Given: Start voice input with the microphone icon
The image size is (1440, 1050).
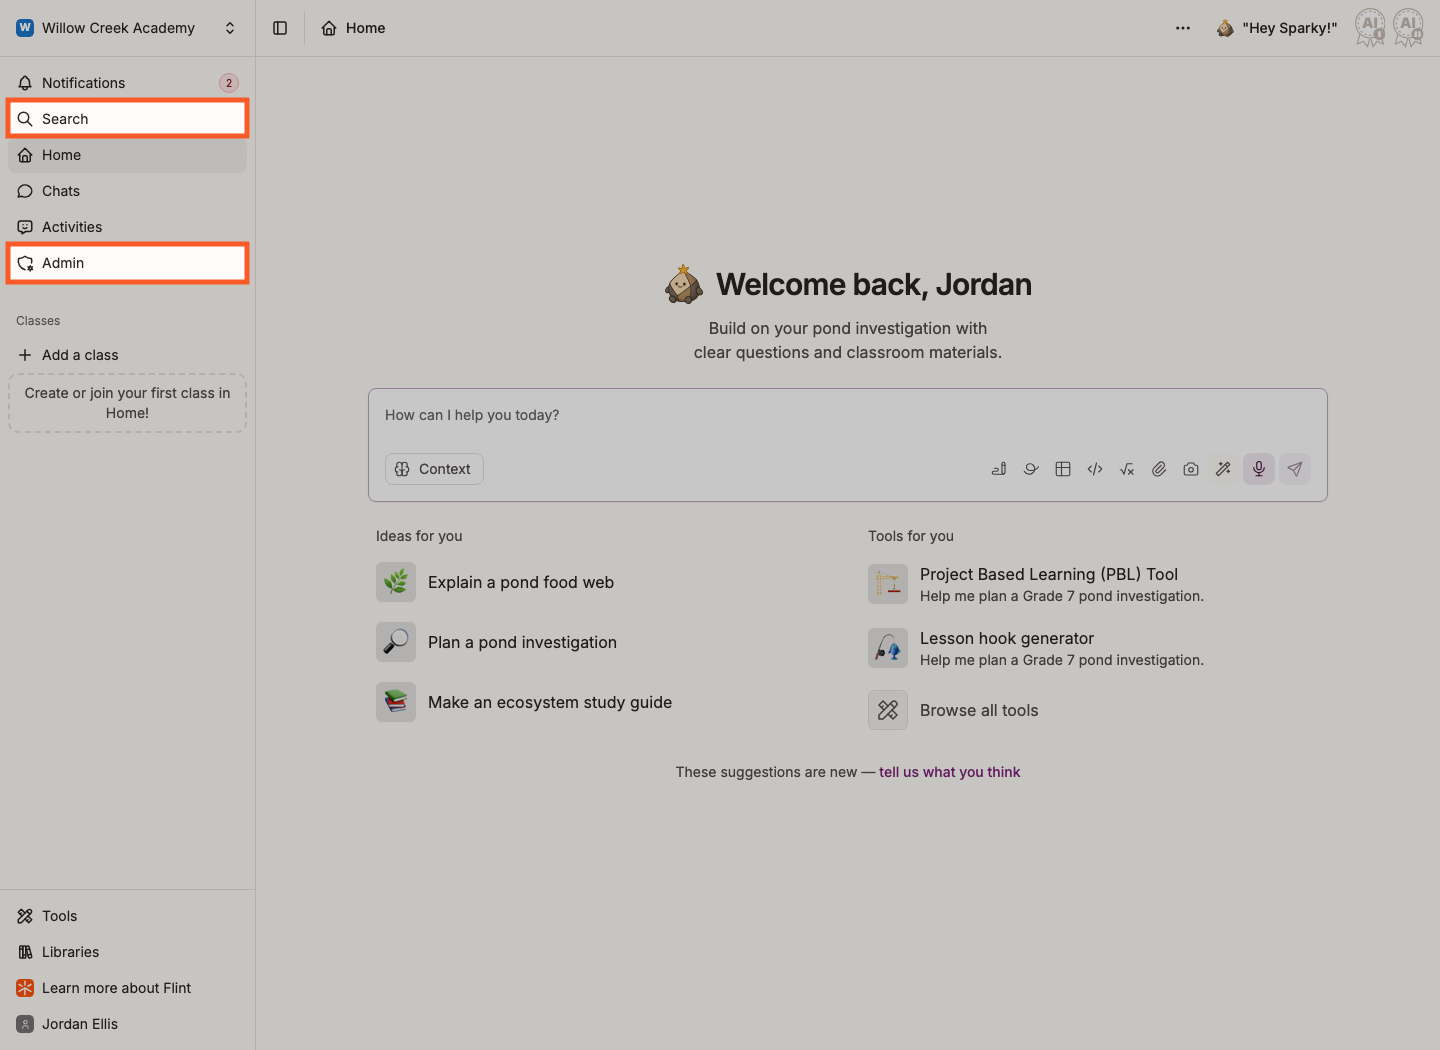Looking at the screenshot, I should [x=1259, y=469].
